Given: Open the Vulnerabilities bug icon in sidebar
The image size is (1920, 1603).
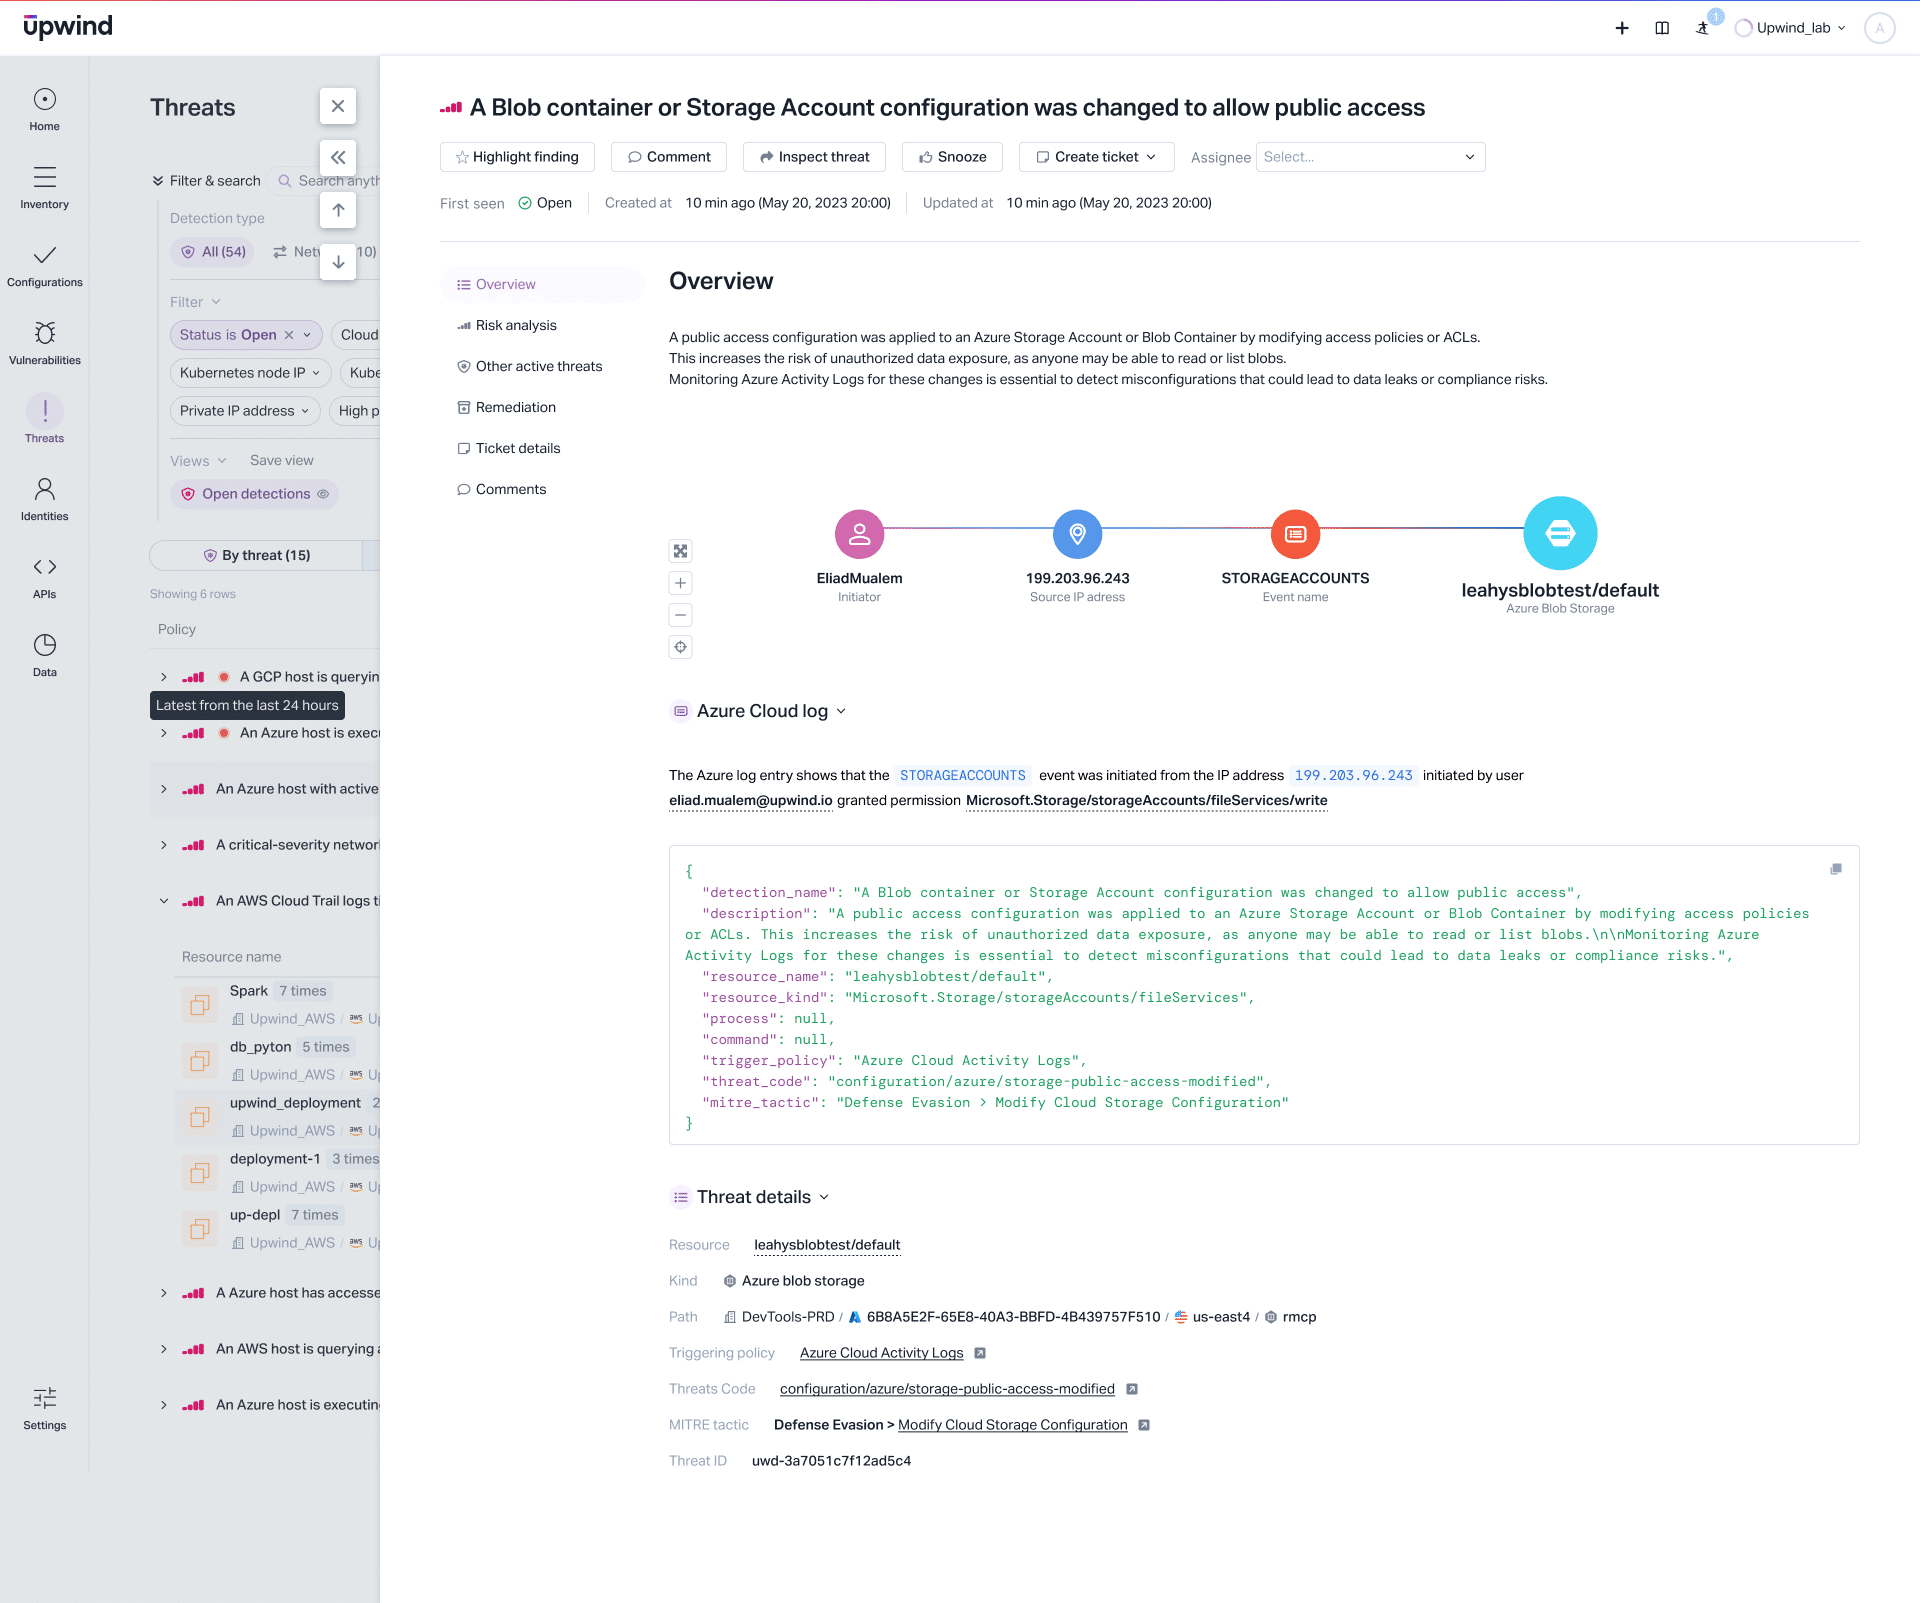Looking at the screenshot, I should pyautogui.click(x=44, y=334).
